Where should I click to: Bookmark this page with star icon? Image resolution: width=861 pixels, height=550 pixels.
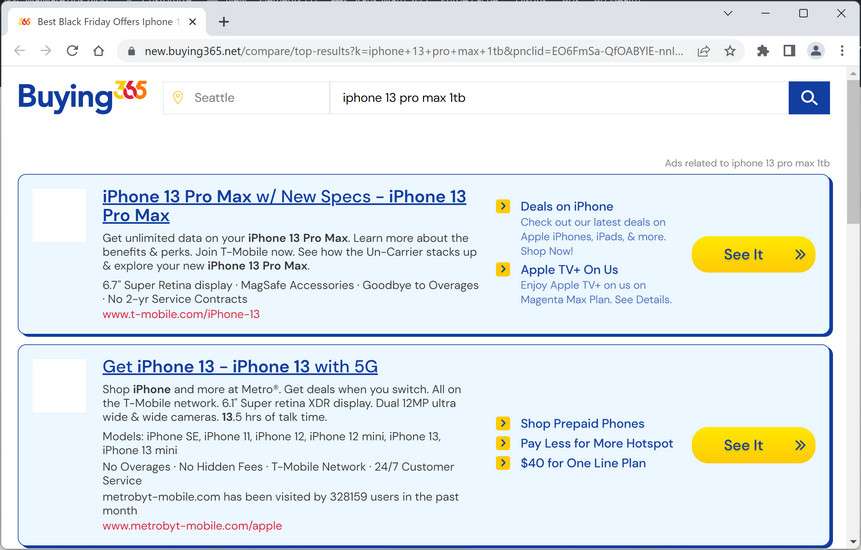(730, 51)
